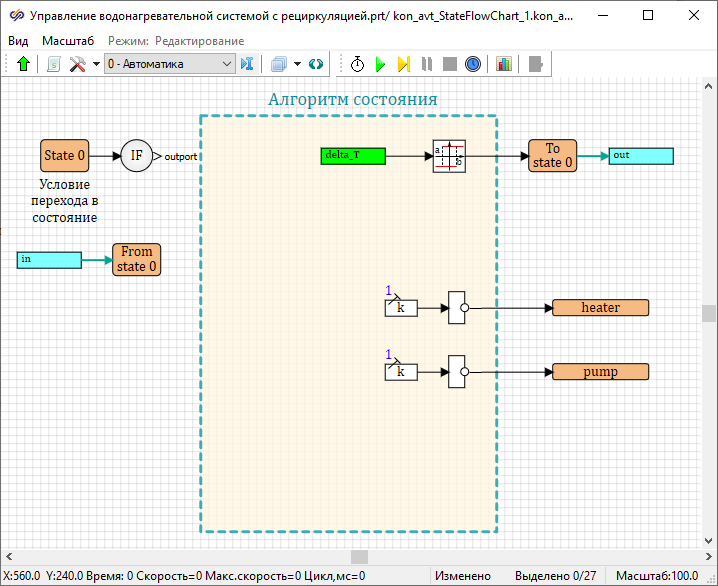This screenshot has height=586, width=718.
Task: Click the teal refresh arrows icon
Action: pos(316,64)
